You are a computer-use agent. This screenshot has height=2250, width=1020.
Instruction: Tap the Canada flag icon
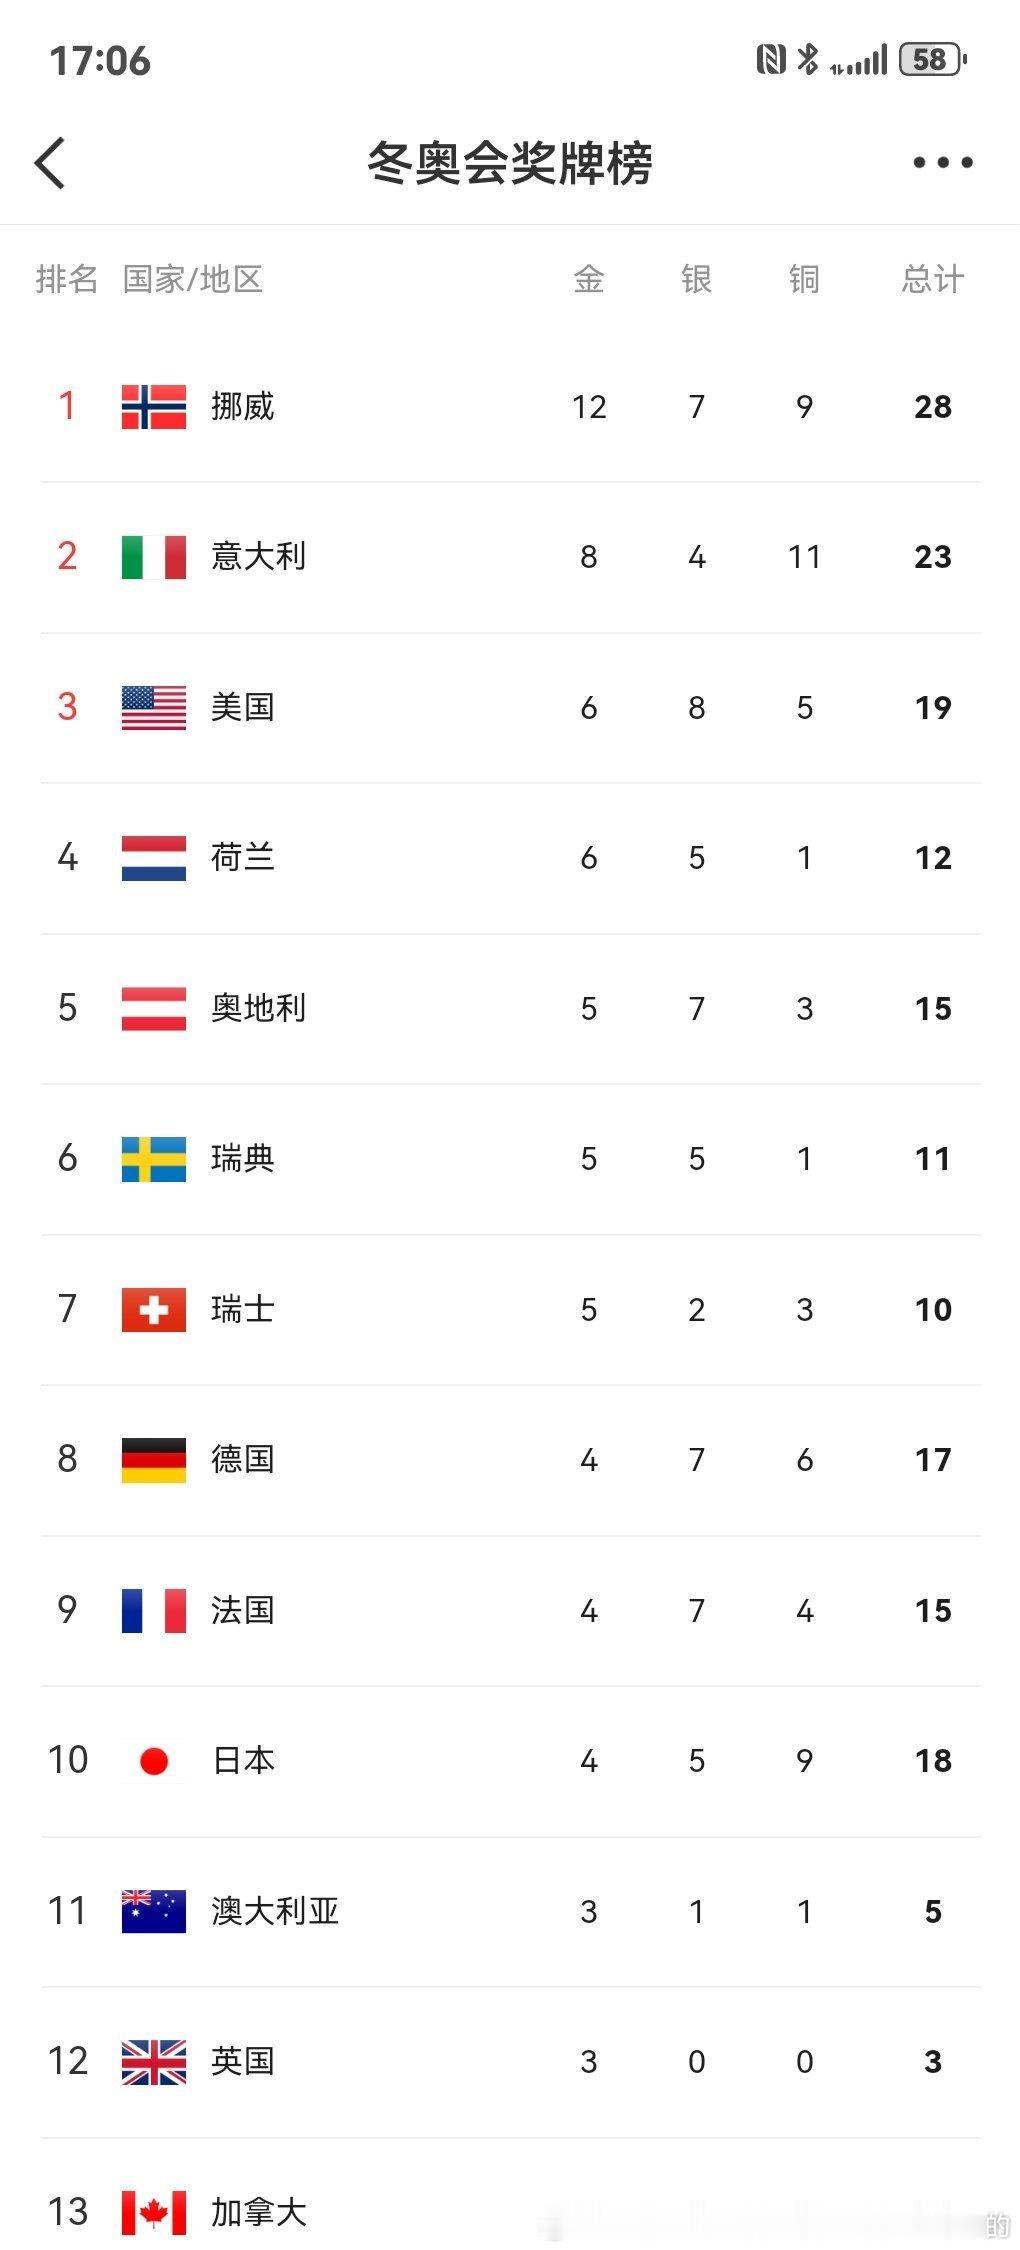point(154,2212)
